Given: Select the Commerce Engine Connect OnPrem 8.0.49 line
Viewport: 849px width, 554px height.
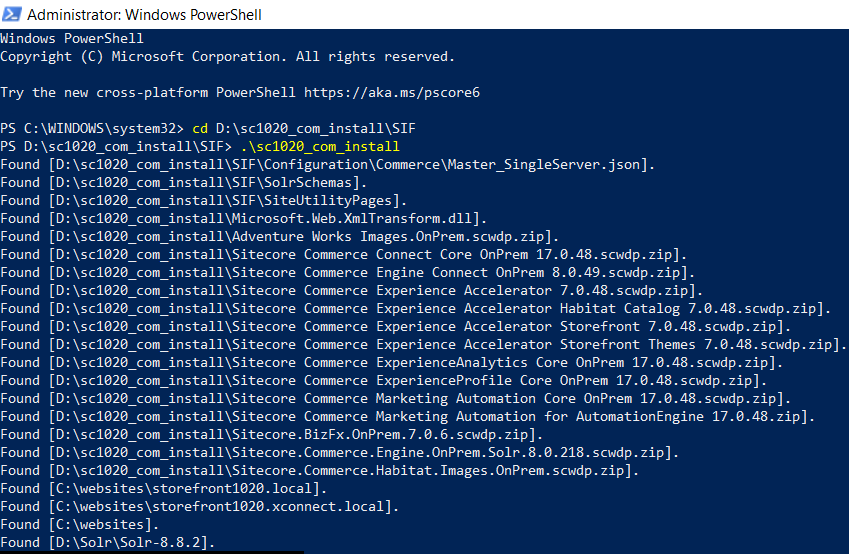Looking at the screenshot, I should pos(348,272).
